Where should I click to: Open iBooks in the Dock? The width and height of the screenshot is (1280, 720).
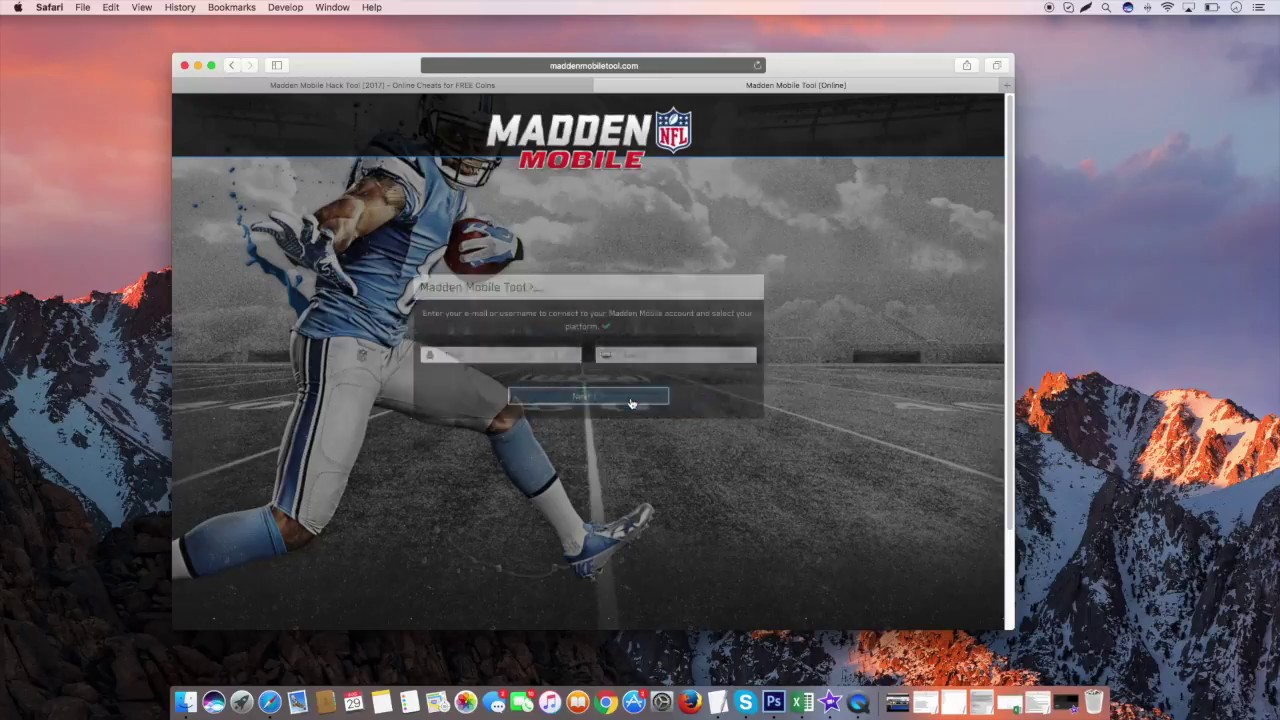[x=577, y=702]
